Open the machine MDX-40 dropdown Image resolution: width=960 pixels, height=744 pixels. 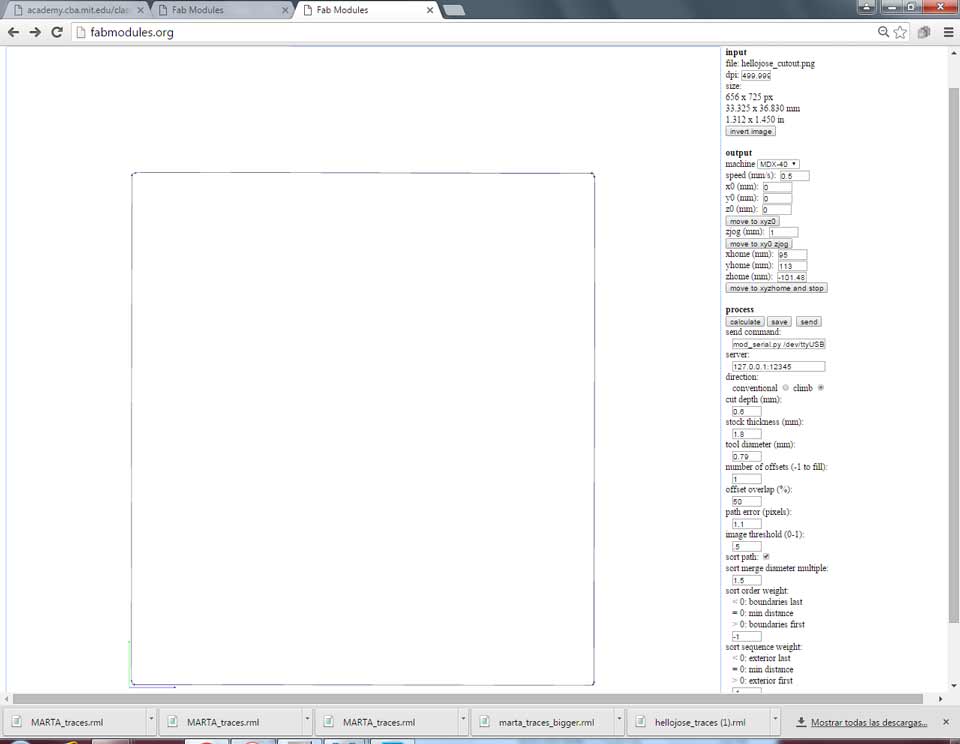[x=778, y=164]
